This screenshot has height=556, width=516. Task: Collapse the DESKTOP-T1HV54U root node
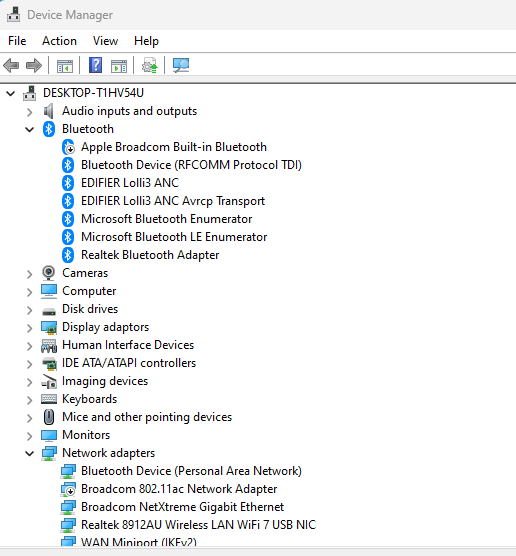coord(11,94)
